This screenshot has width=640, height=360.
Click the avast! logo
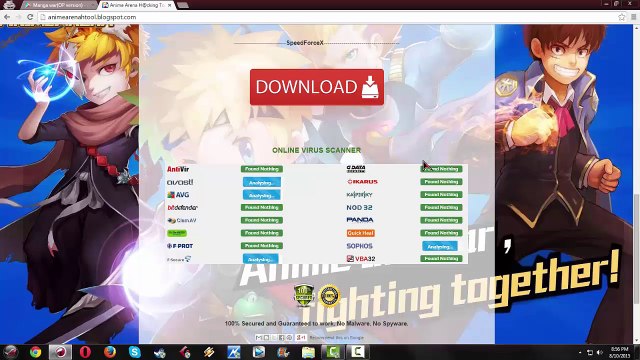[x=180, y=182]
